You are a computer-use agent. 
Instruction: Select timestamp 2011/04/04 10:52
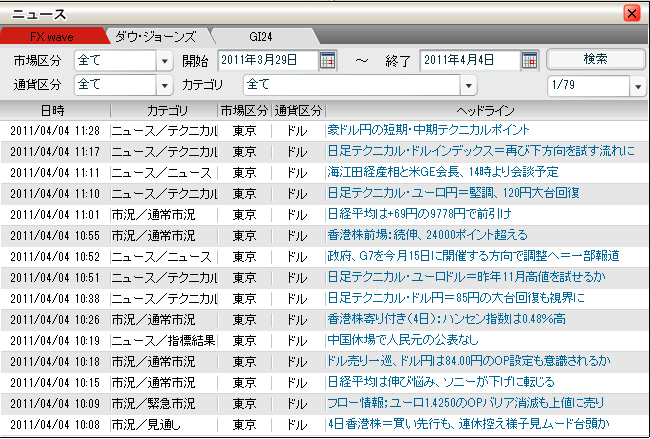pyautogui.click(x=55, y=257)
